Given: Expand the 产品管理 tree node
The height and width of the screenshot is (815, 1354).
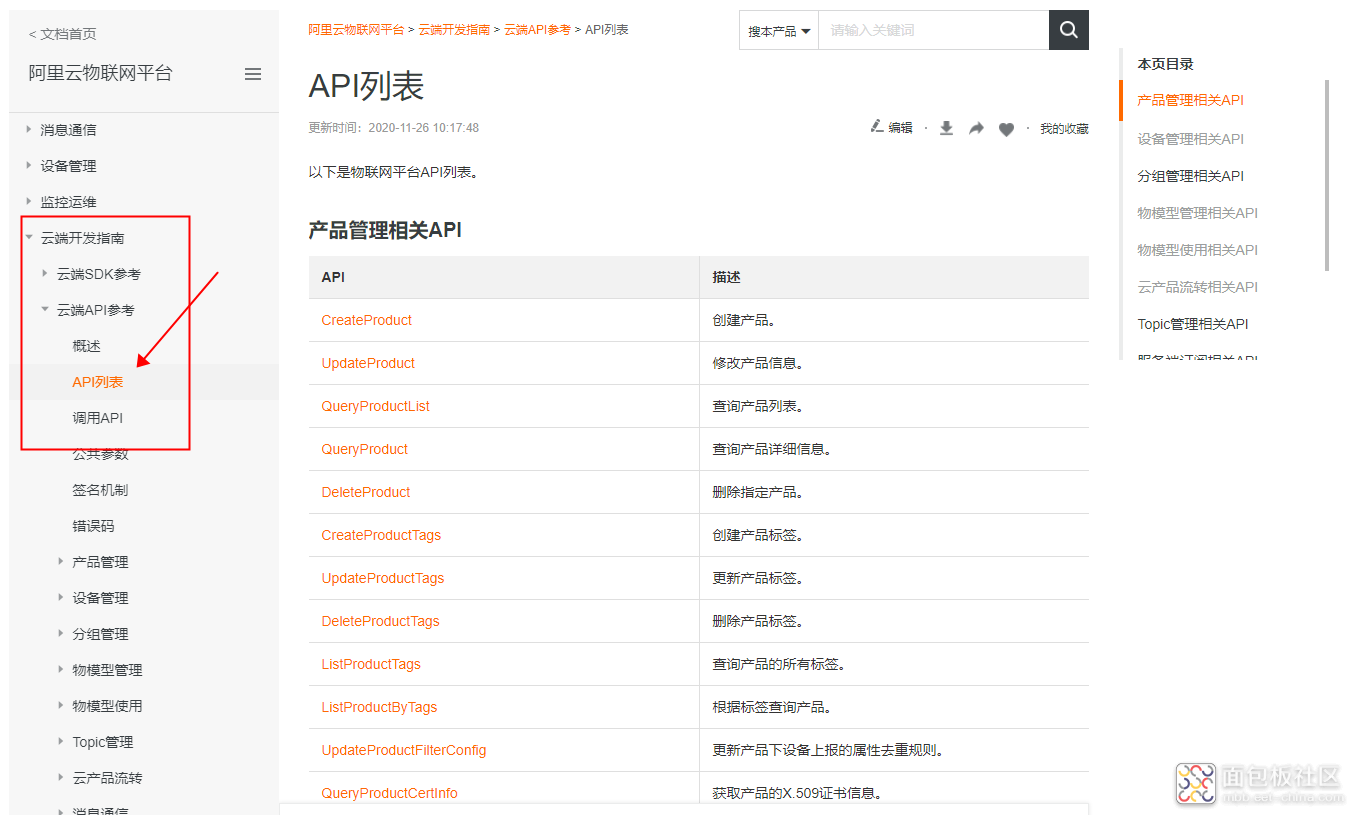Looking at the screenshot, I should click(x=61, y=562).
